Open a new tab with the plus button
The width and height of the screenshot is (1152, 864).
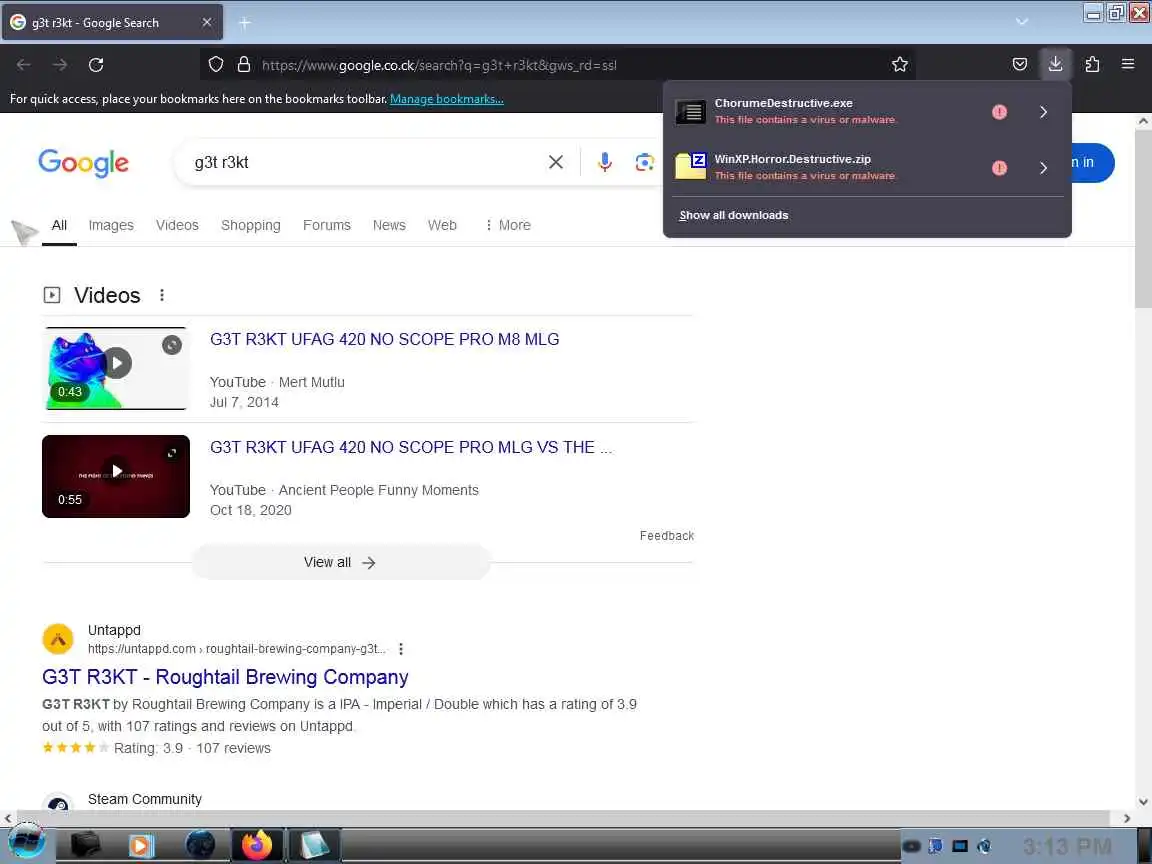pos(245,23)
